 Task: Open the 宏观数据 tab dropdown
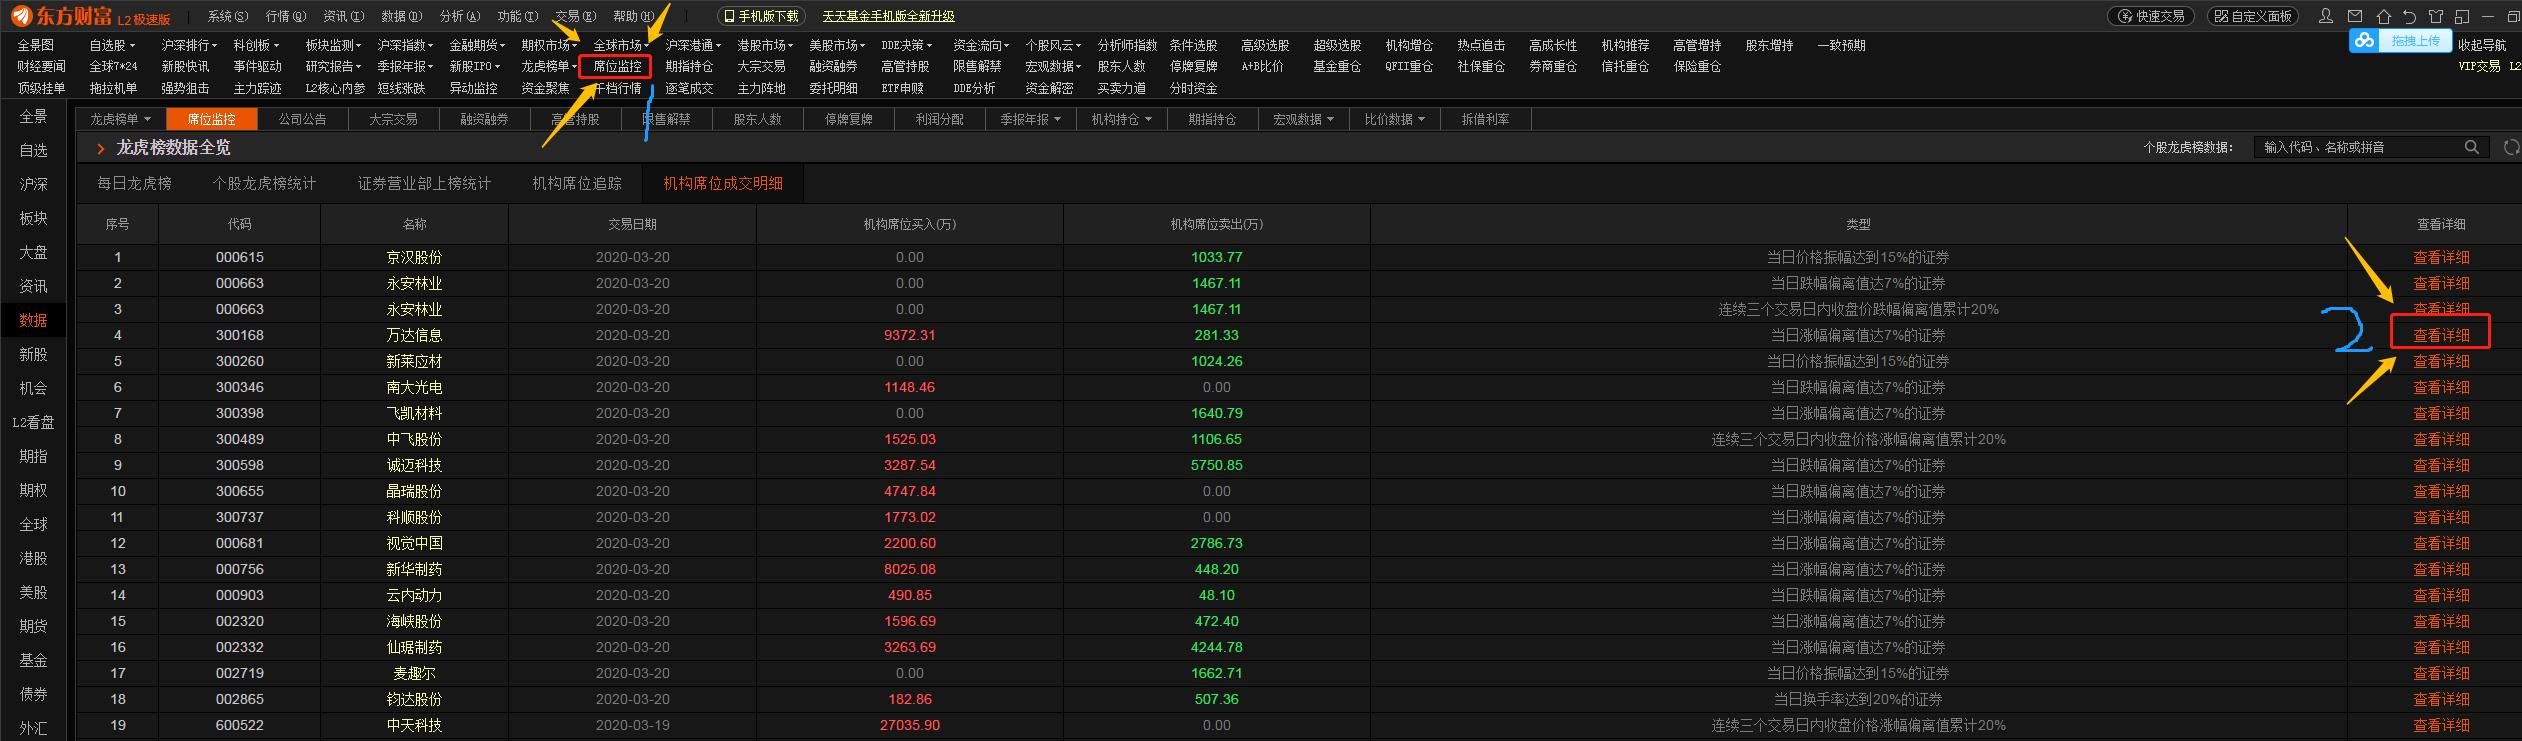(1303, 119)
